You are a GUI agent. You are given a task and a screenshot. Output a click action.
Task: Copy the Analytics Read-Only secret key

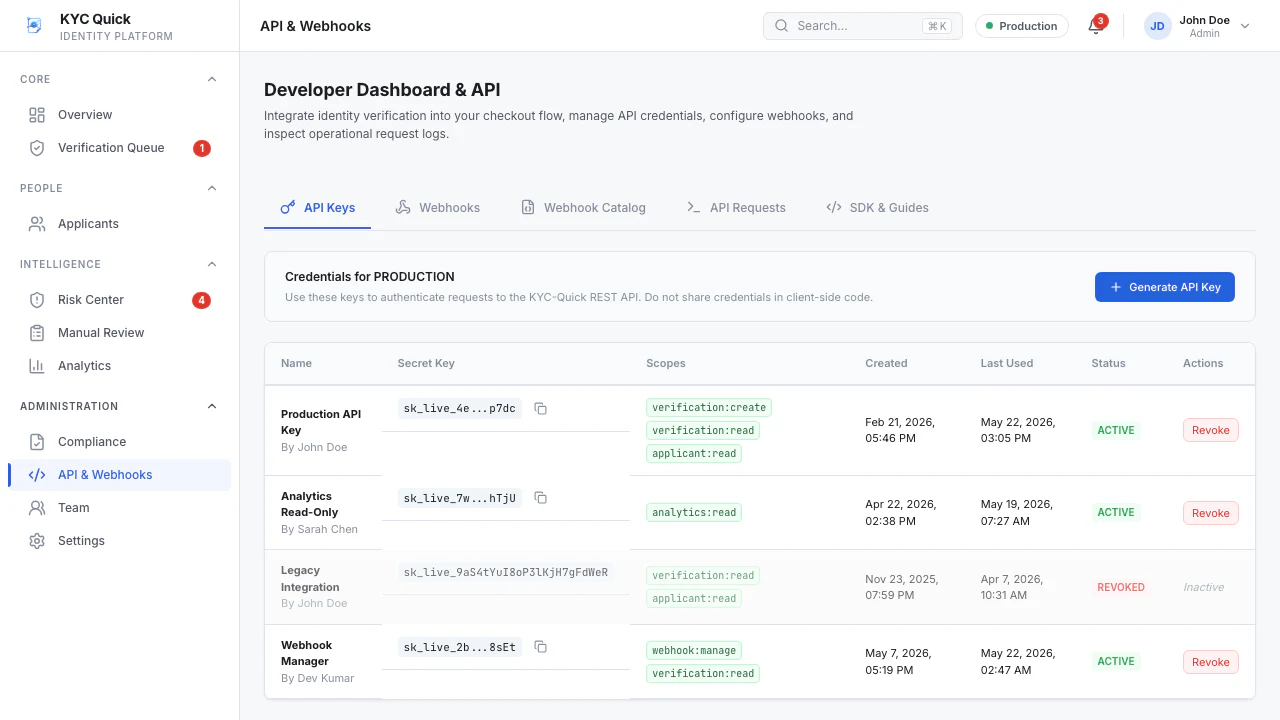click(x=541, y=498)
